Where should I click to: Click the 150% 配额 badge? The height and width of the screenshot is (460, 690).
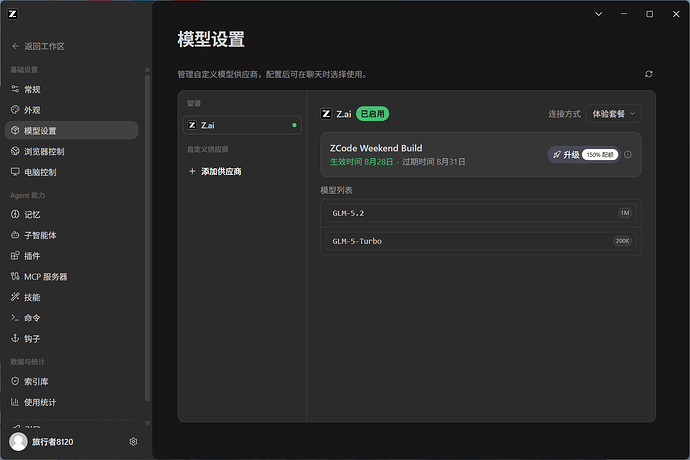600,155
